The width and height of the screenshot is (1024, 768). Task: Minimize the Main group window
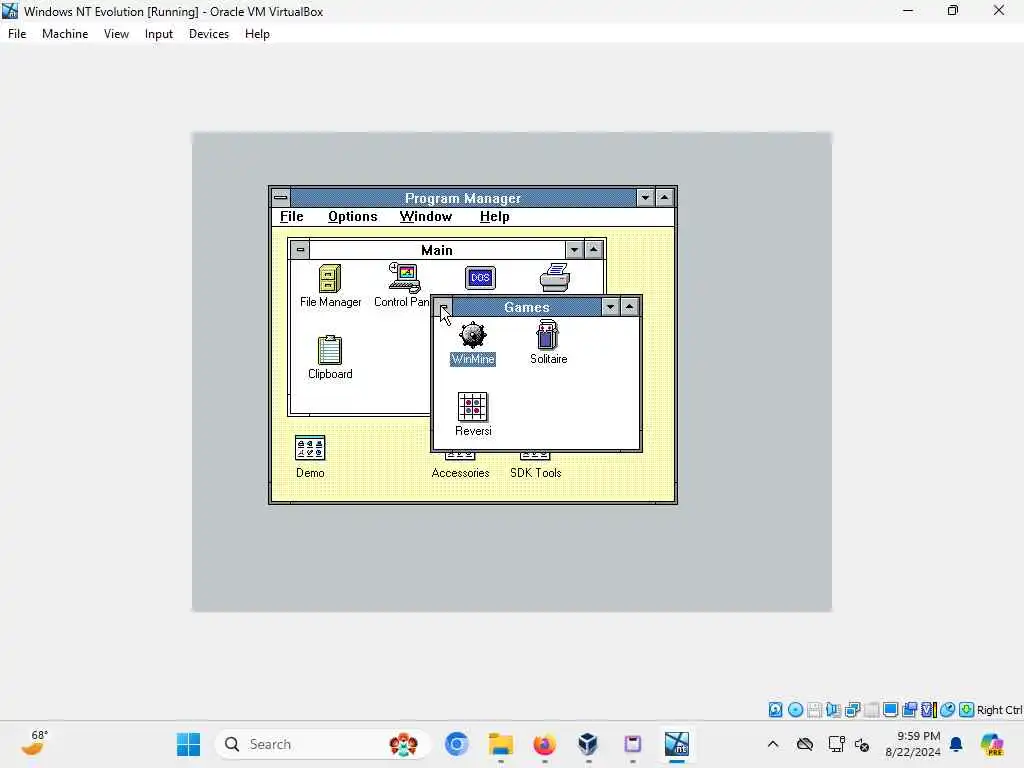tap(574, 249)
